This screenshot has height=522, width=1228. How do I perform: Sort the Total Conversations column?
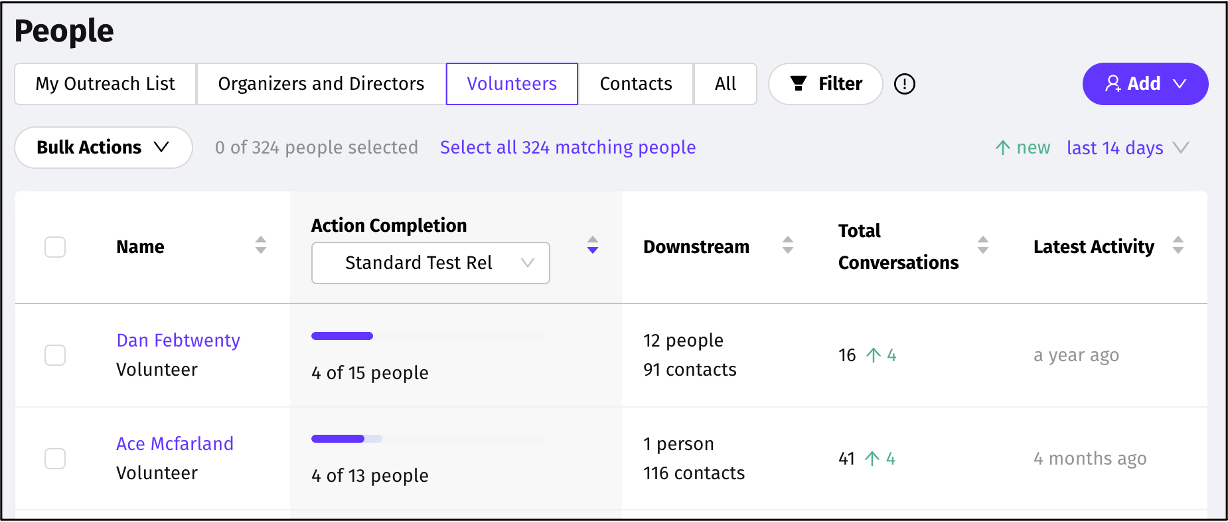point(983,245)
